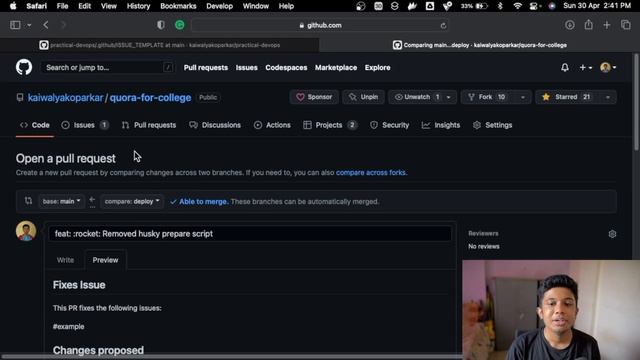Follow the compare across forks link
640x360 pixels.
pyautogui.click(x=371, y=173)
